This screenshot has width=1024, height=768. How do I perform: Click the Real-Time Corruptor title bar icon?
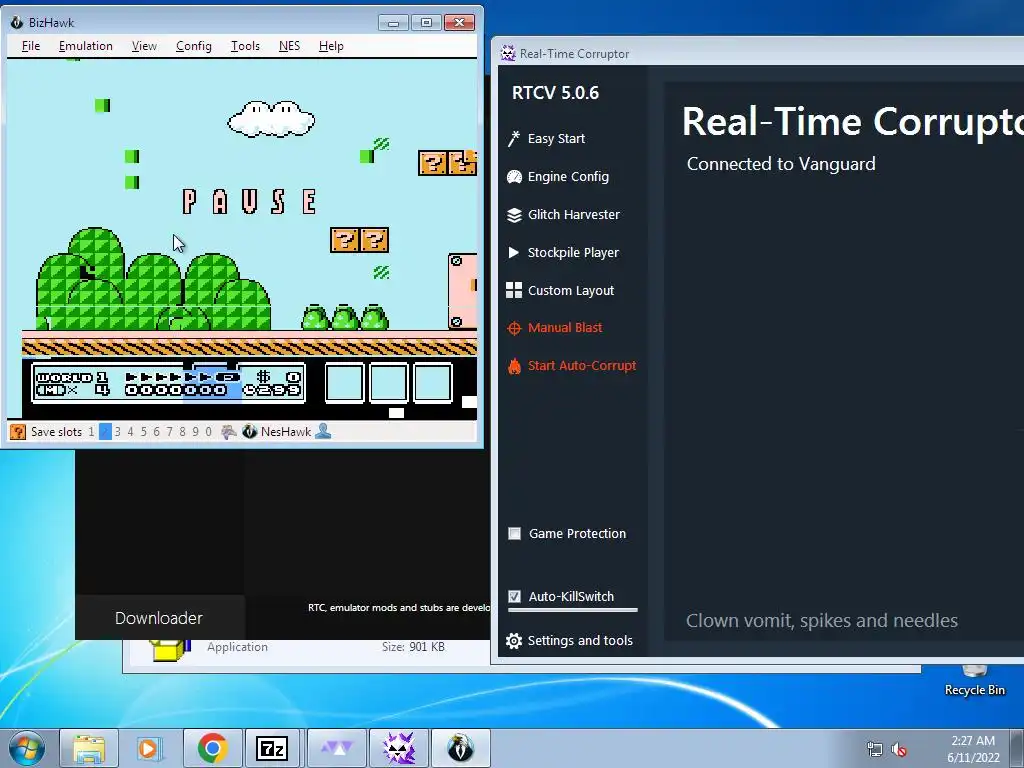[x=507, y=54]
